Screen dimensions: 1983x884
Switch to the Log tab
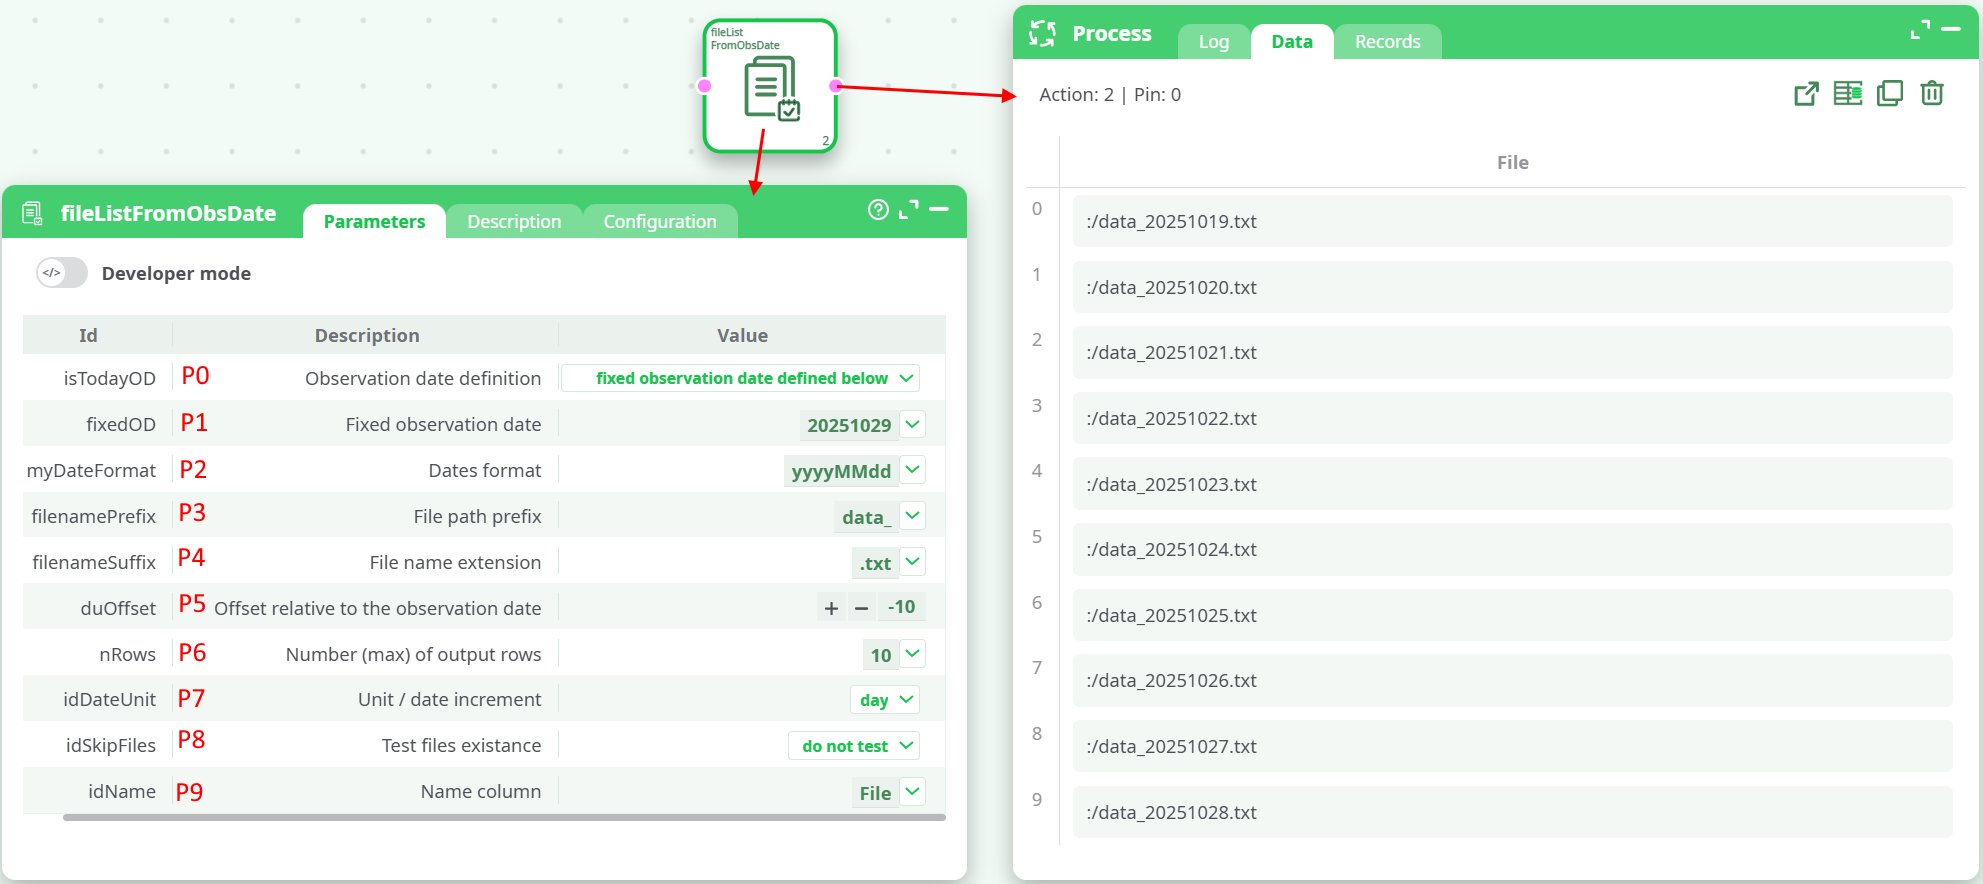tap(1213, 42)
